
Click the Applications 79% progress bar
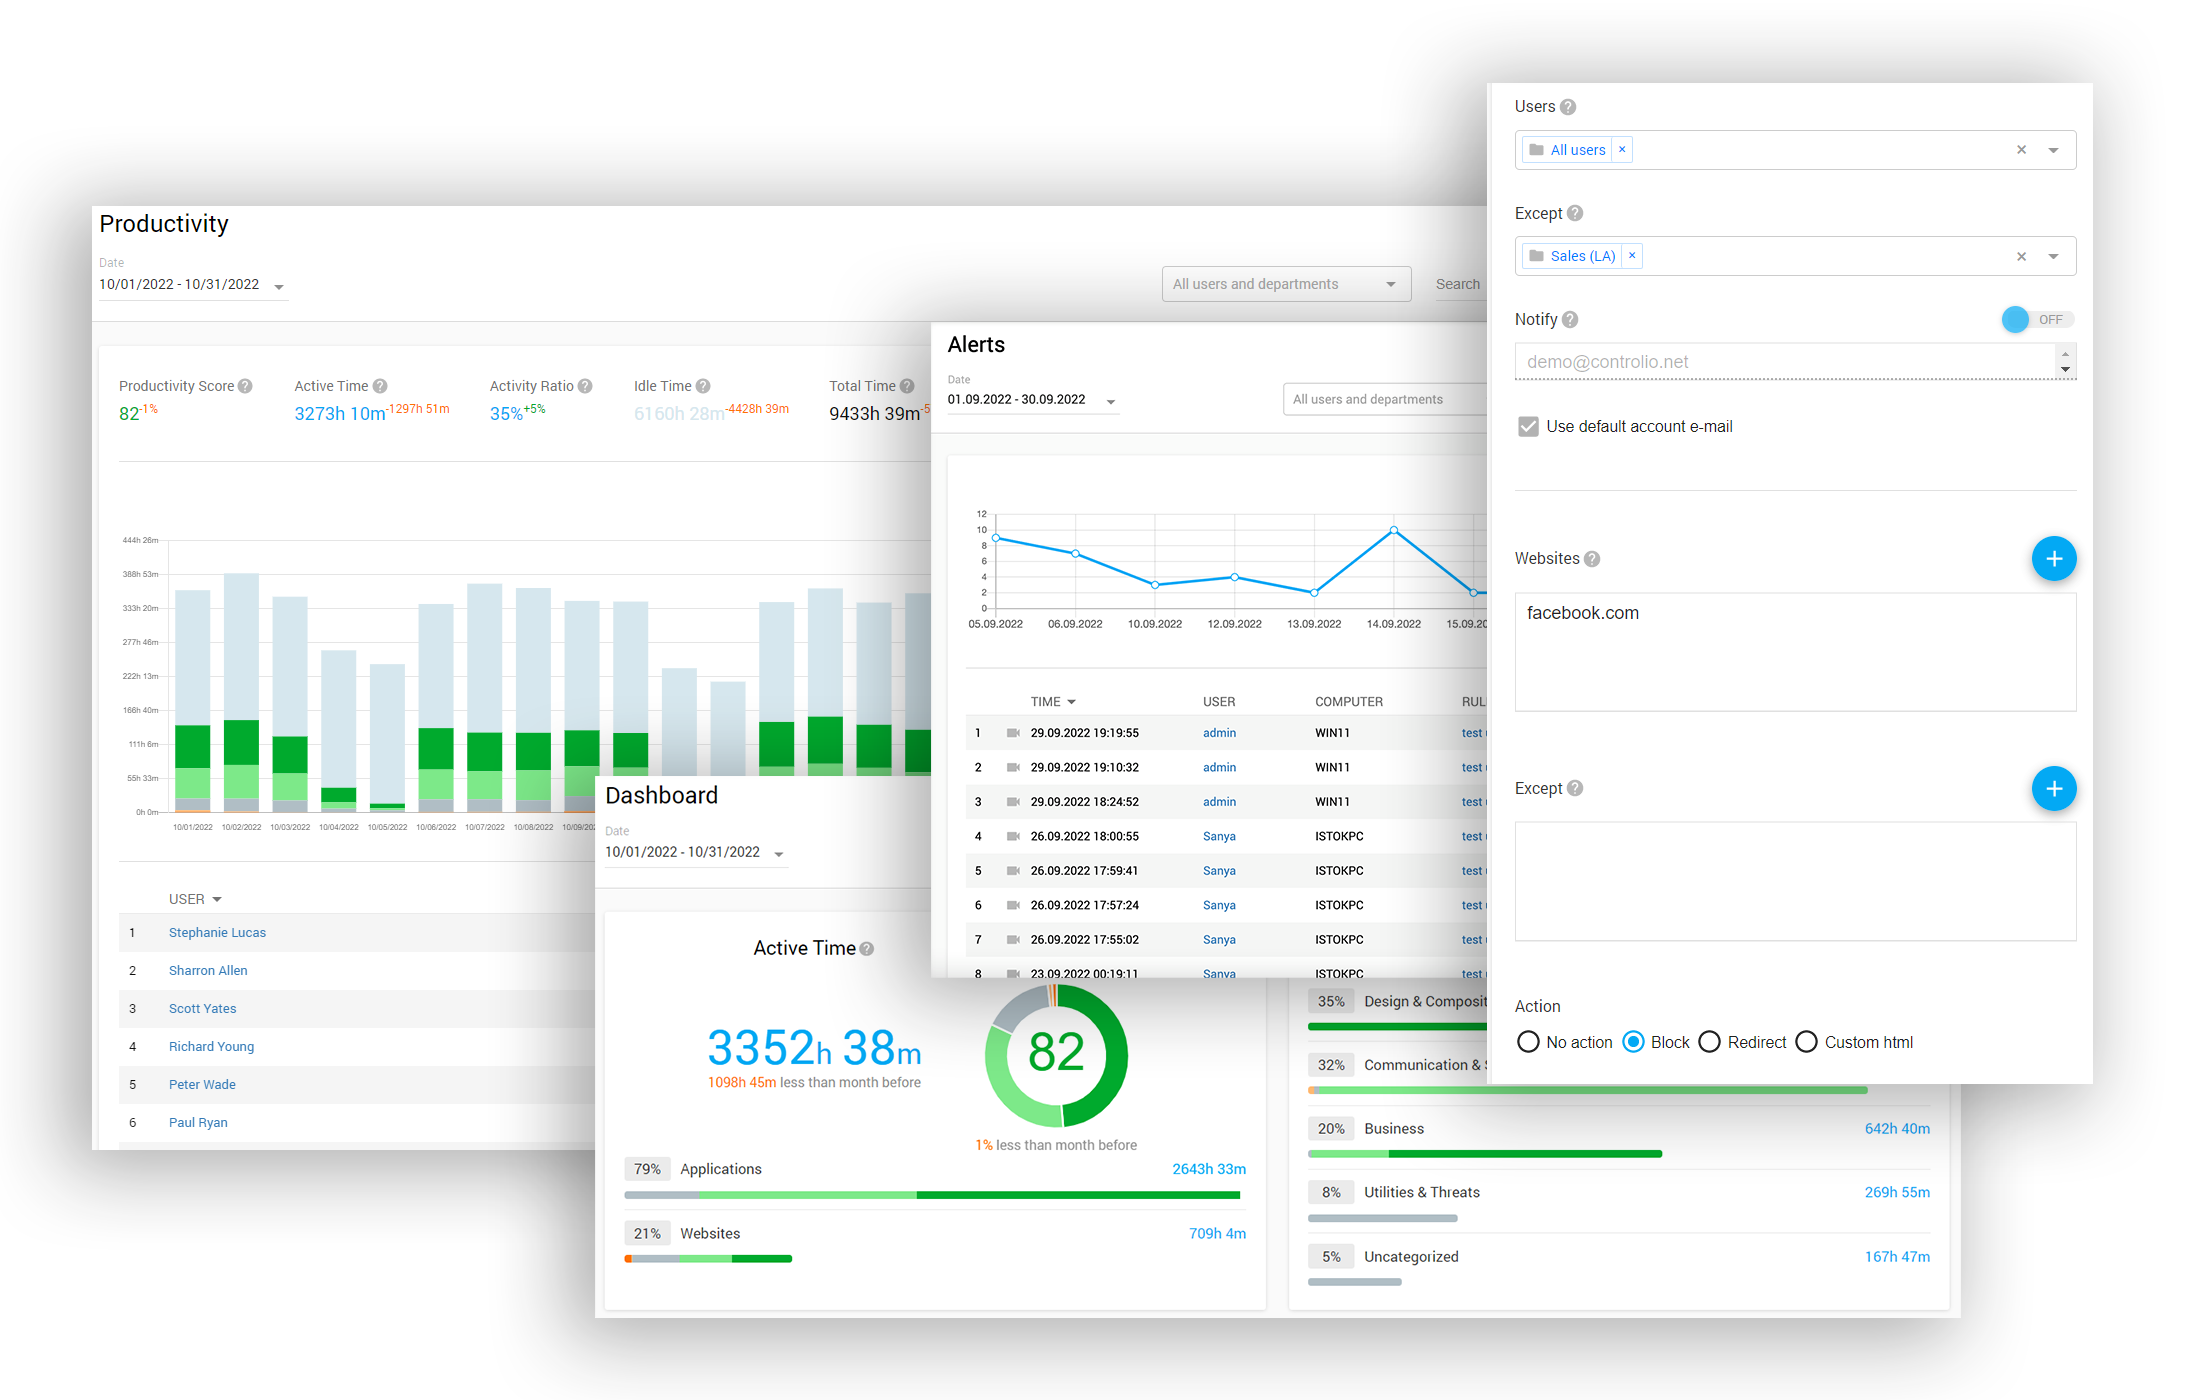pyautogui.click(x=932, y=1195)
